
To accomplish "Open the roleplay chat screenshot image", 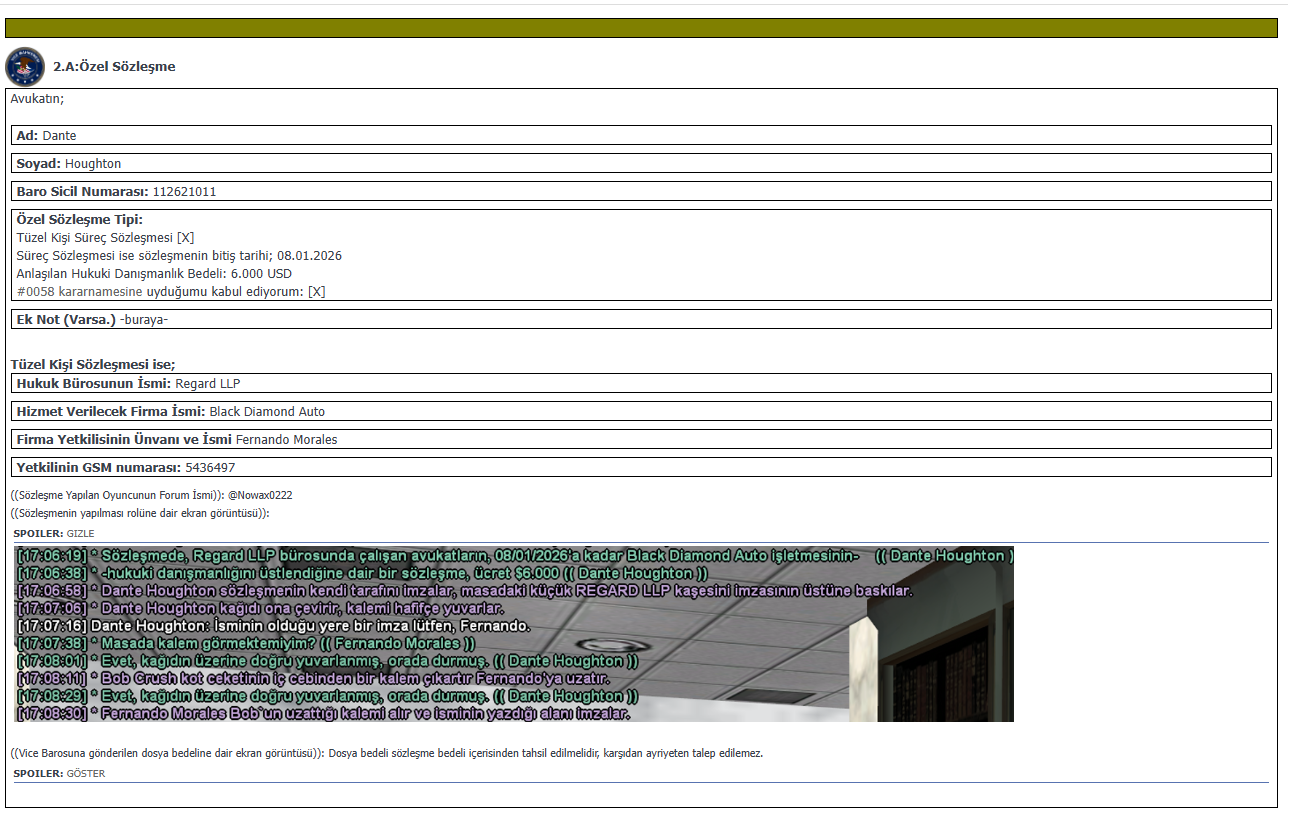I will click(x=514, y=634).
